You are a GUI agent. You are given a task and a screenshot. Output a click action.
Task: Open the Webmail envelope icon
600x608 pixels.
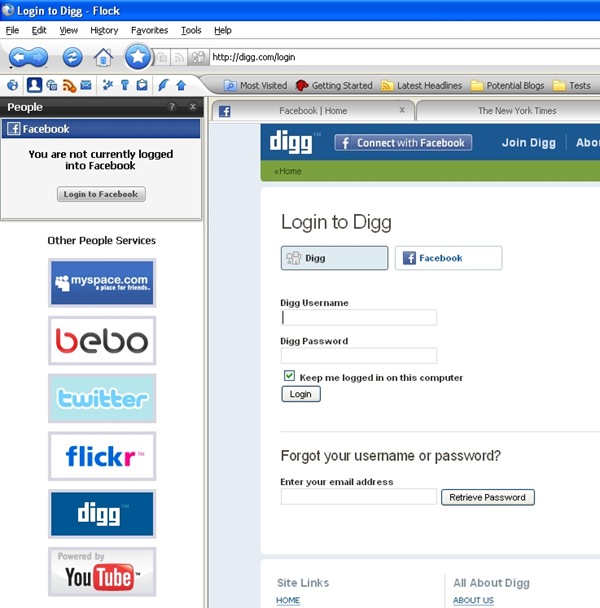[86, 86]
